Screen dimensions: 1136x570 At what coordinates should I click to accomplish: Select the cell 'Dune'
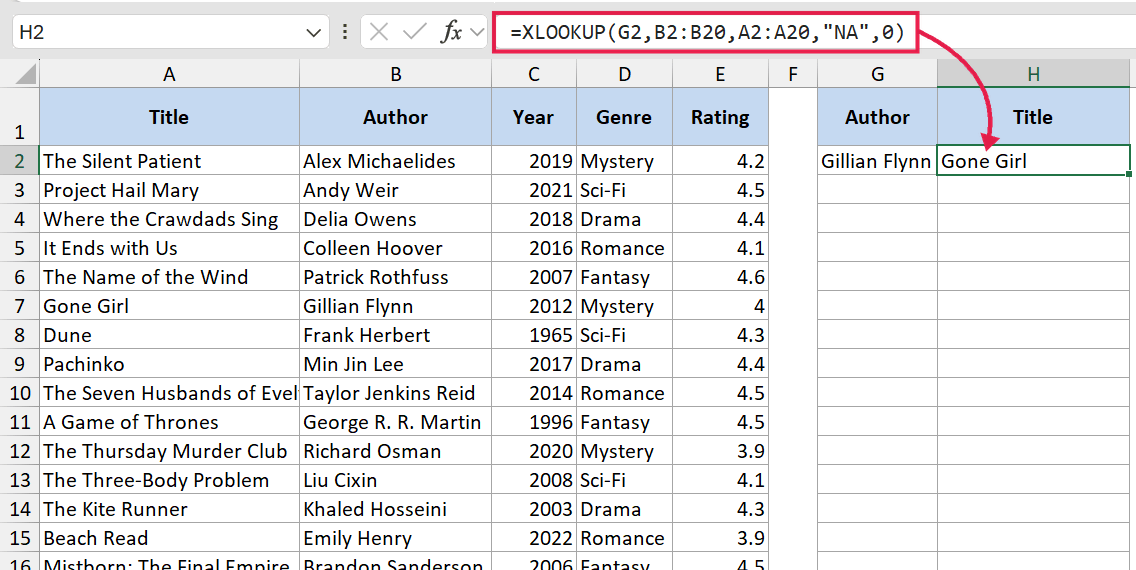pos(170,335)
